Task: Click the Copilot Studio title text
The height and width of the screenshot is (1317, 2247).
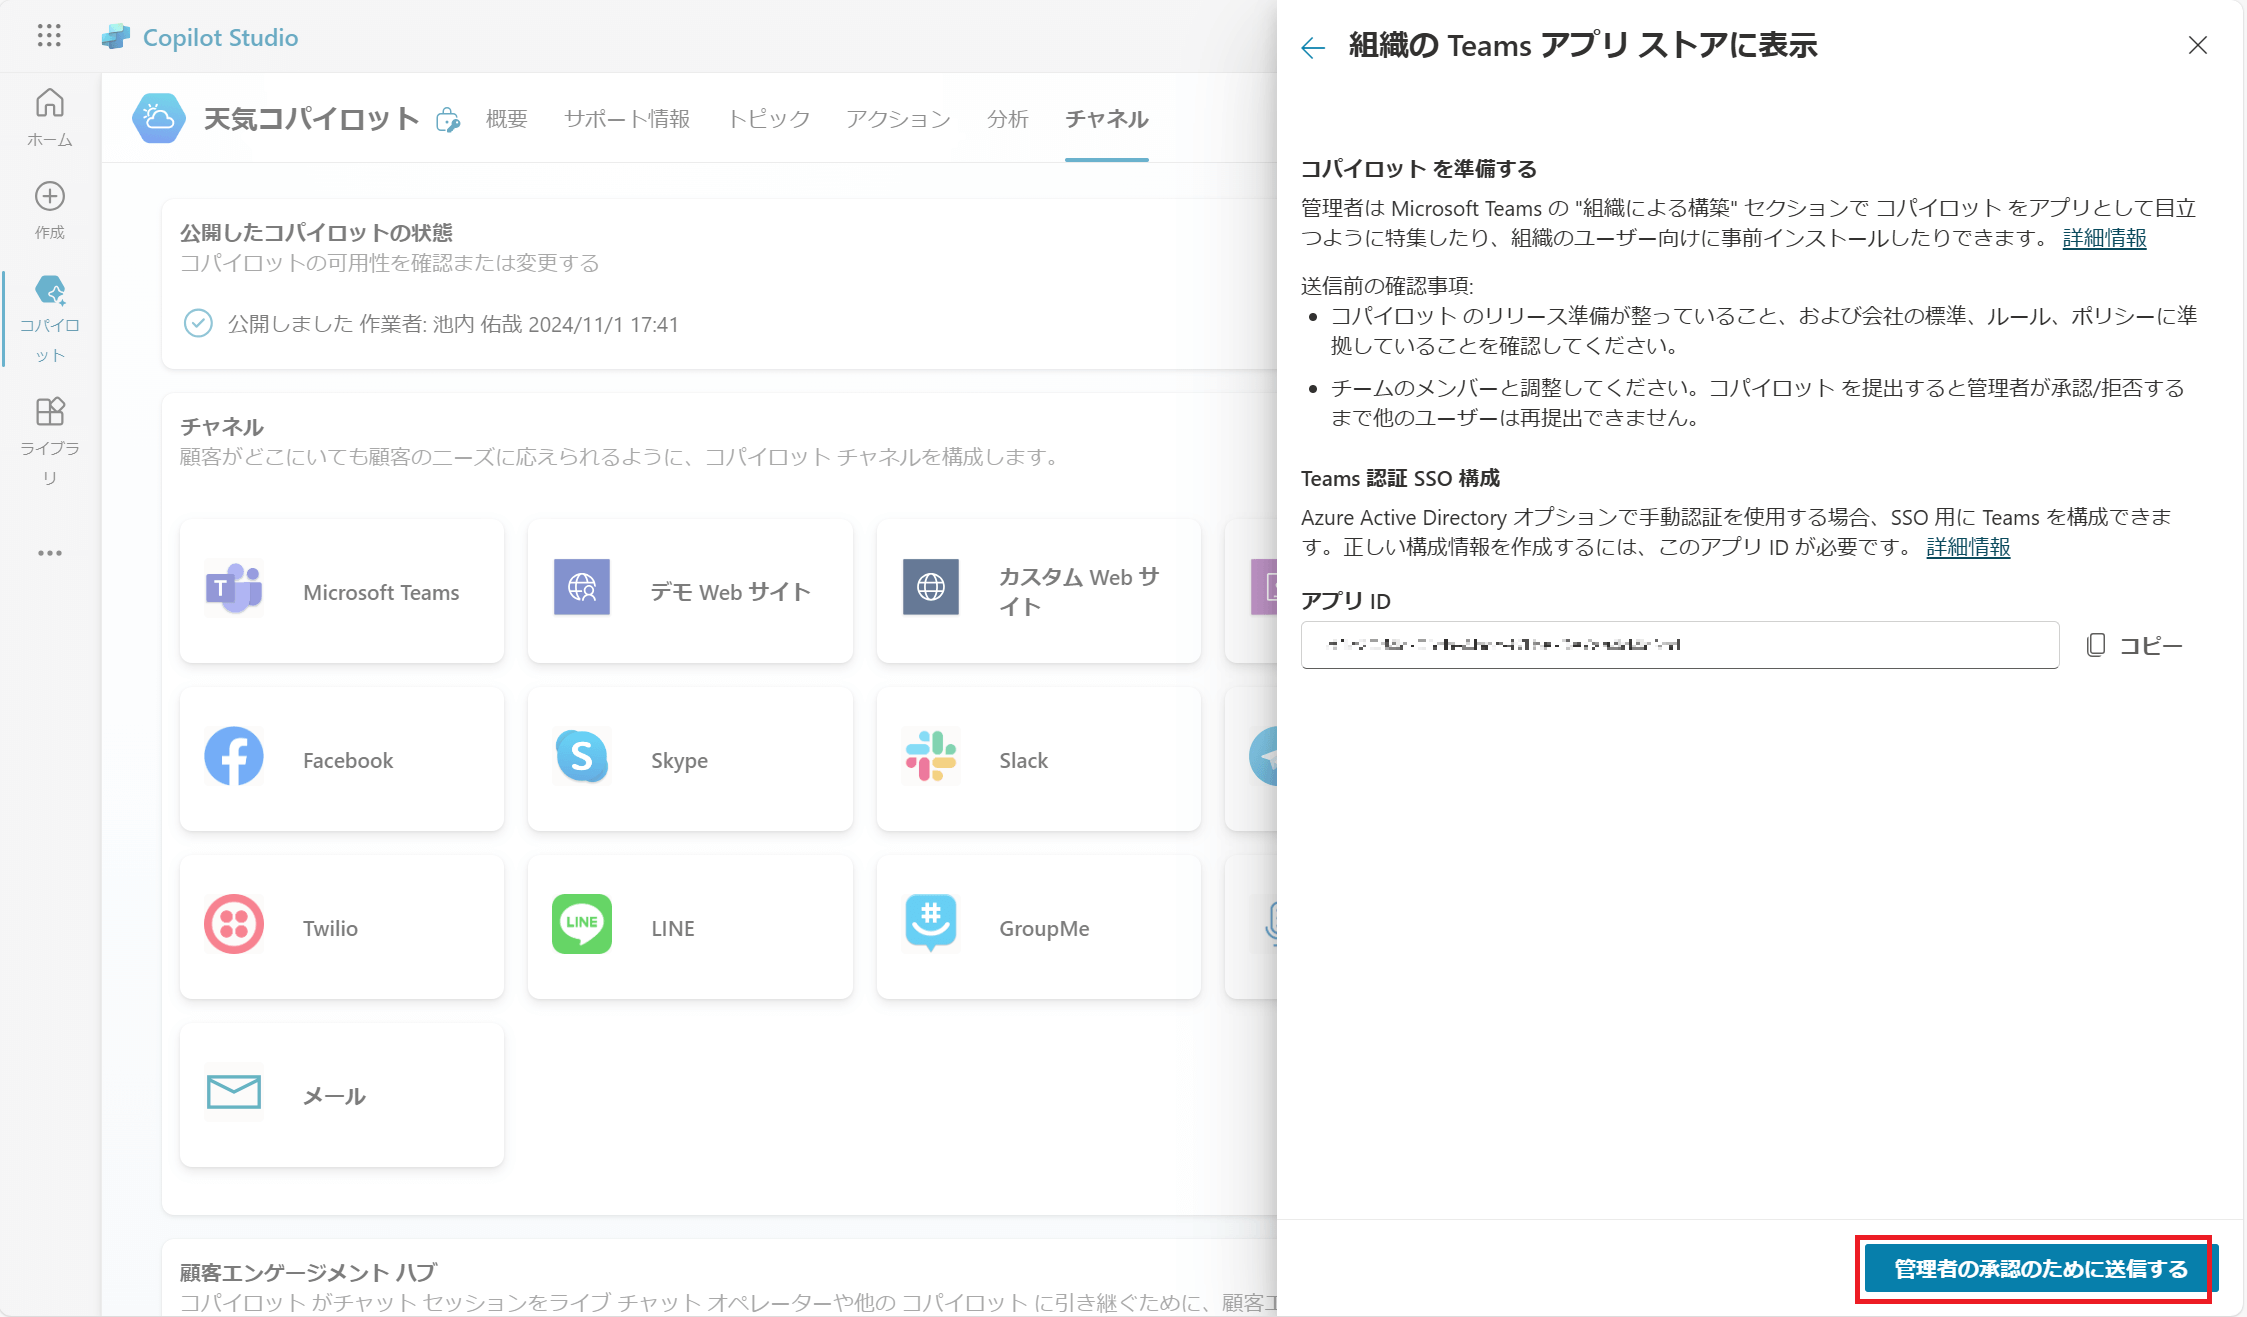Action: click(x=221, y=37)
